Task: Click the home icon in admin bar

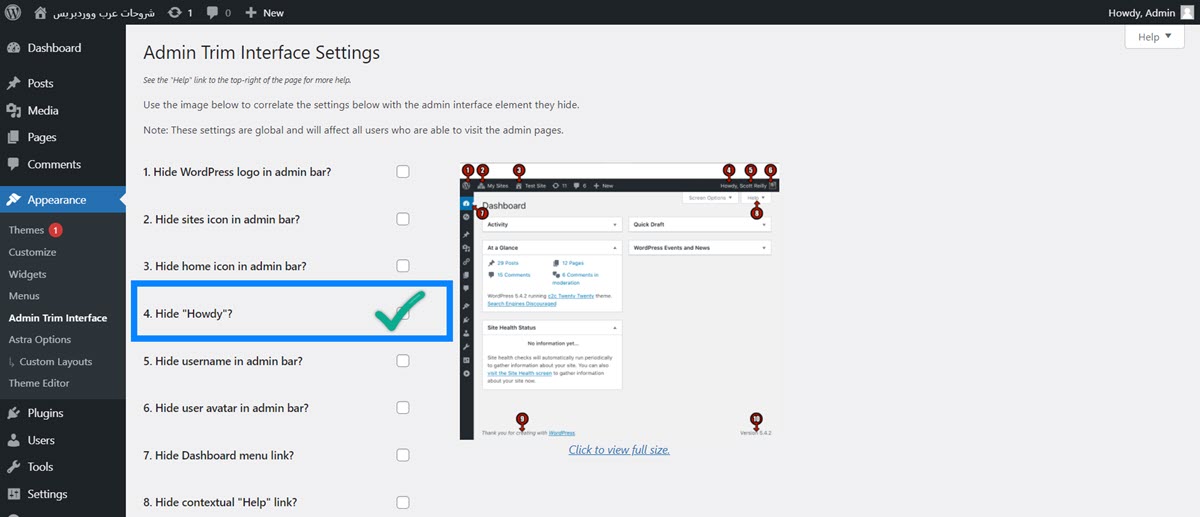Action: pos(40,13)
